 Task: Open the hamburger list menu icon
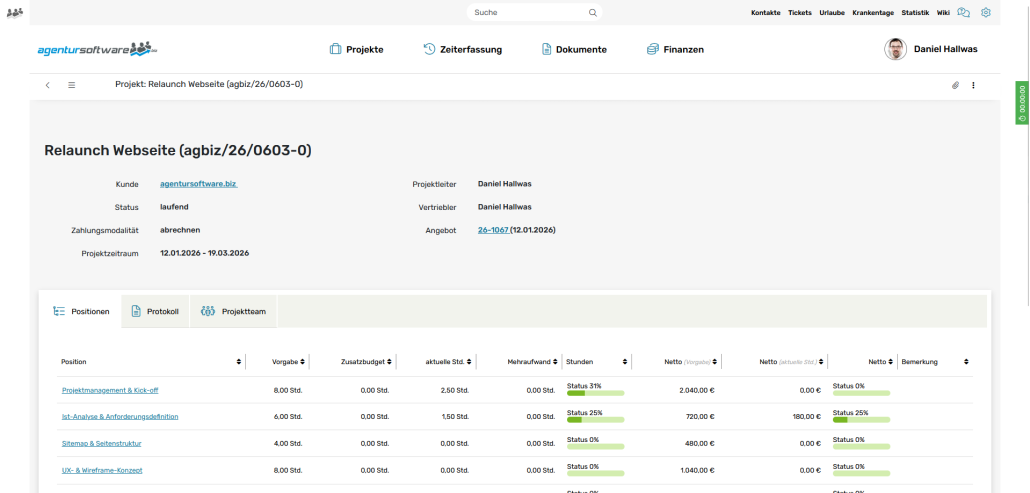click(72, 85)
